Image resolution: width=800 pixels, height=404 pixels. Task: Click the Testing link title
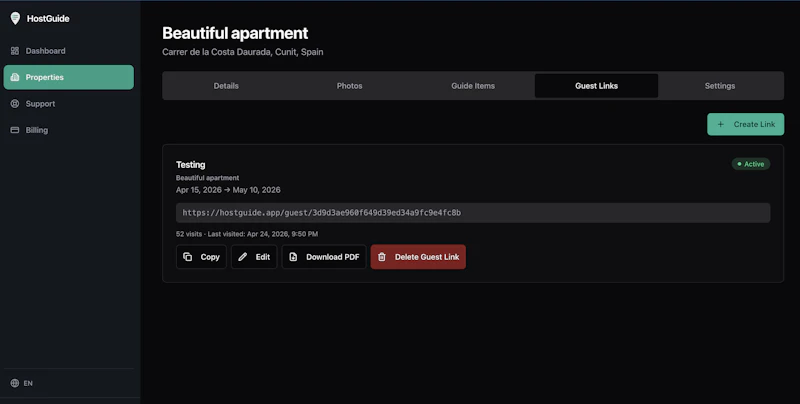[190, 165]
